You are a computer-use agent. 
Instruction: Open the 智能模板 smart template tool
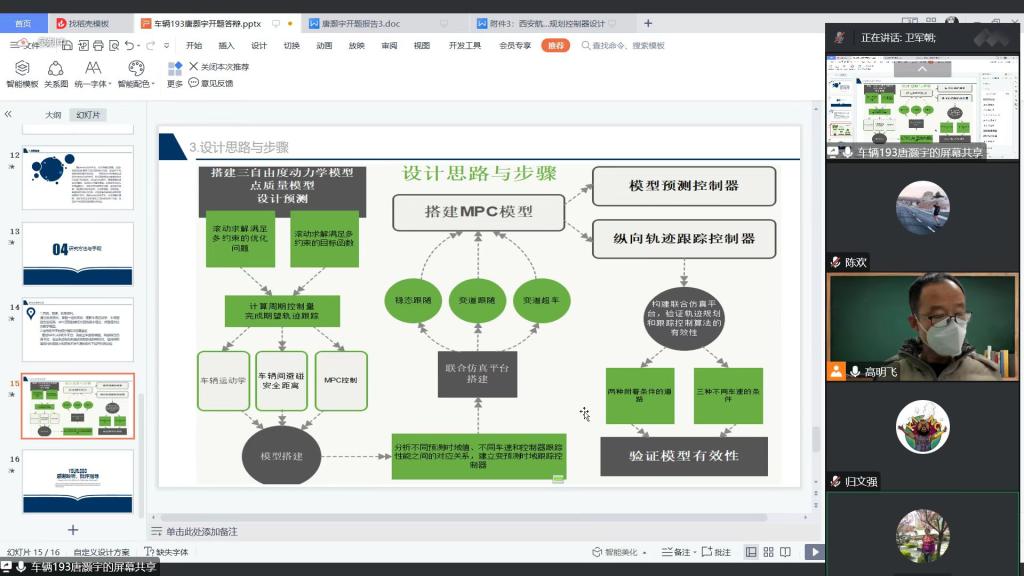(x=22, y=73)
